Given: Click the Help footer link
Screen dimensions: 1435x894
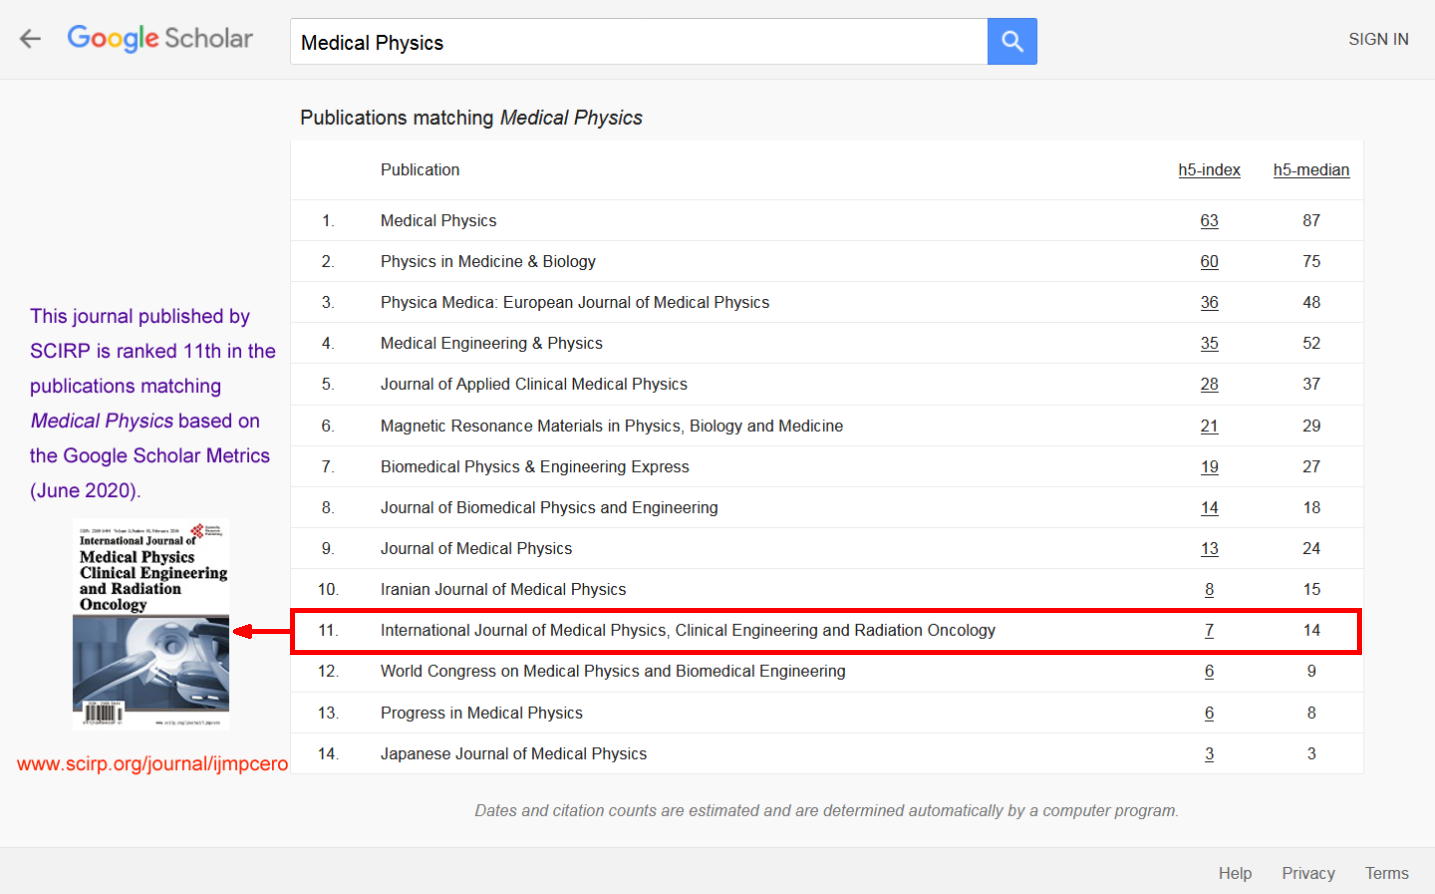Looking at the screenshot, I should tap(1235, 873).
